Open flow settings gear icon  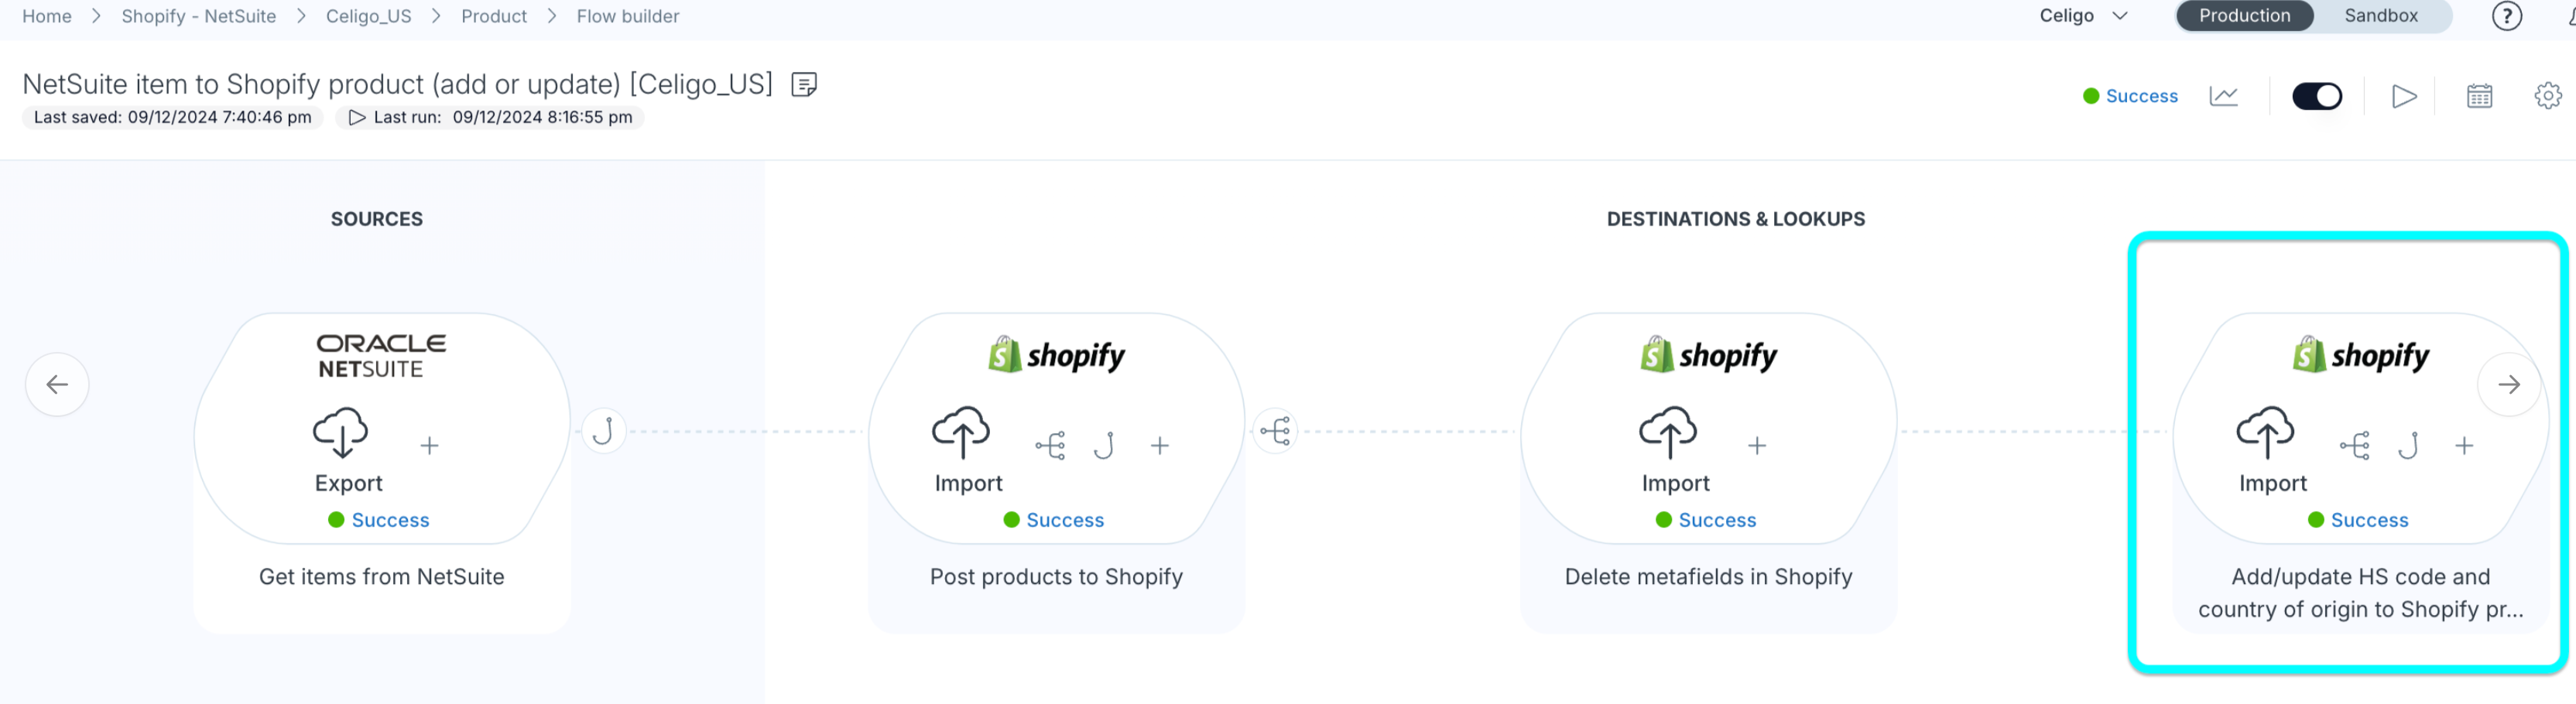(2547, 96)
